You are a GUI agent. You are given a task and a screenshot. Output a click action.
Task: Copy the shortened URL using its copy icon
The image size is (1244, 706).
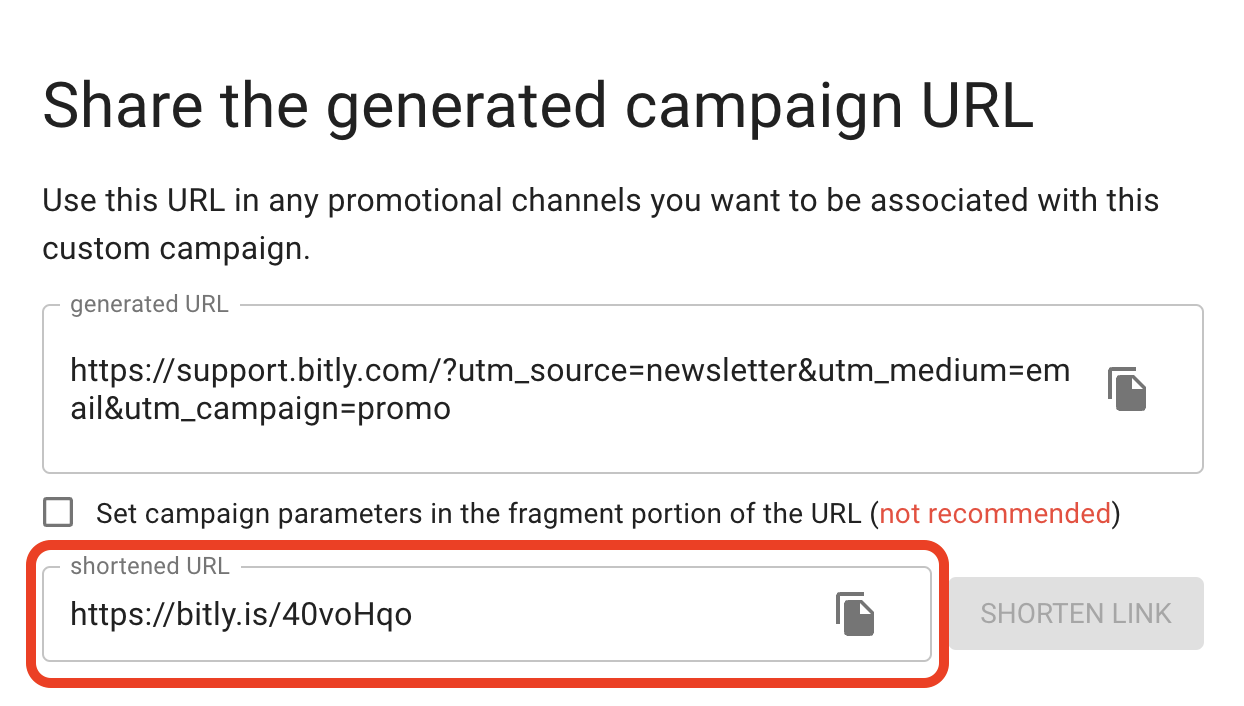click(855, 613)
